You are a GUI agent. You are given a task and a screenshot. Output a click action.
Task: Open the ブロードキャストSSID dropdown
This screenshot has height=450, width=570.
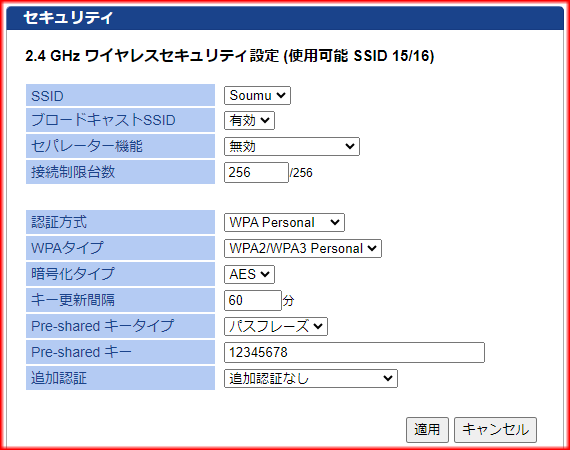pyautogui.click(x=249, y=121)
